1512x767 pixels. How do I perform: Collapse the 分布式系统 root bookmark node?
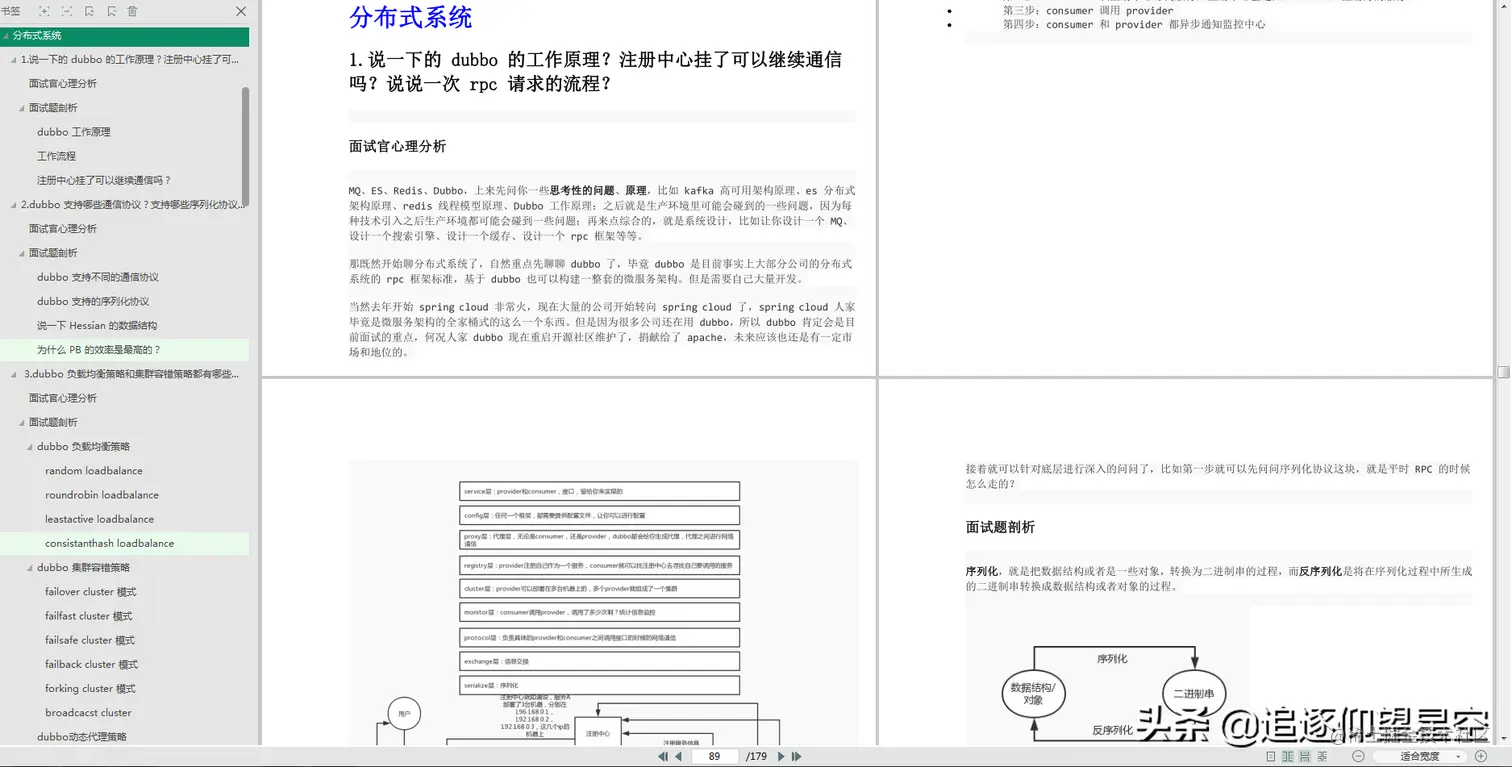pyautogui.click(x=8, y=36)
